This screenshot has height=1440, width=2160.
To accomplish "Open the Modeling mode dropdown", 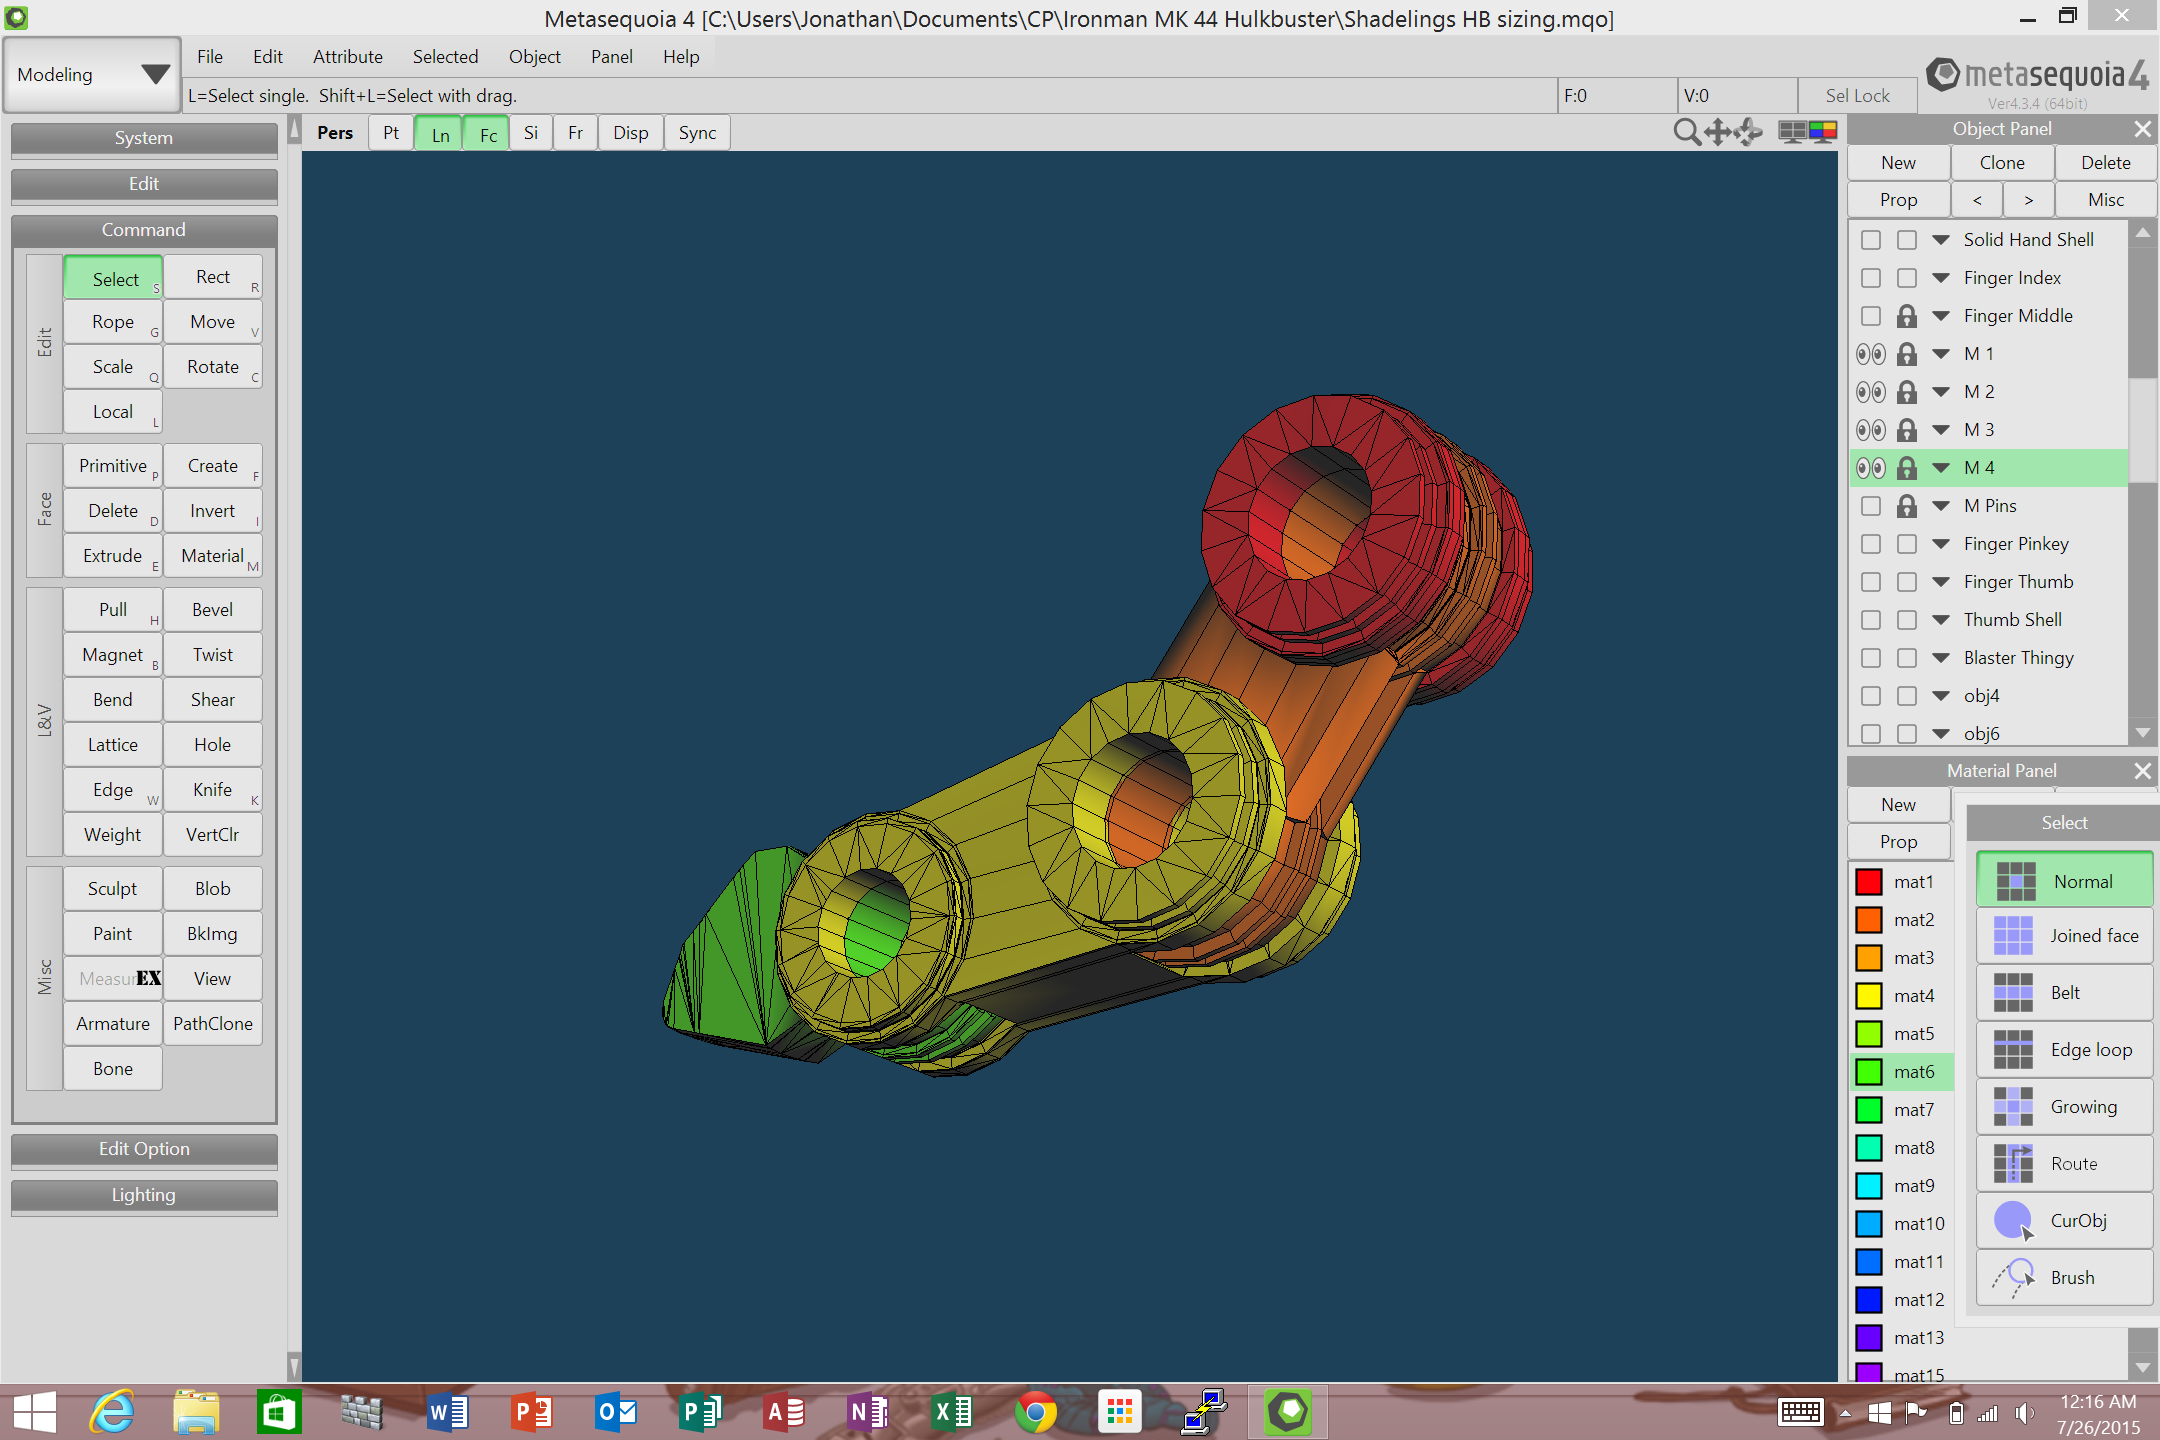I will point(92,75).
